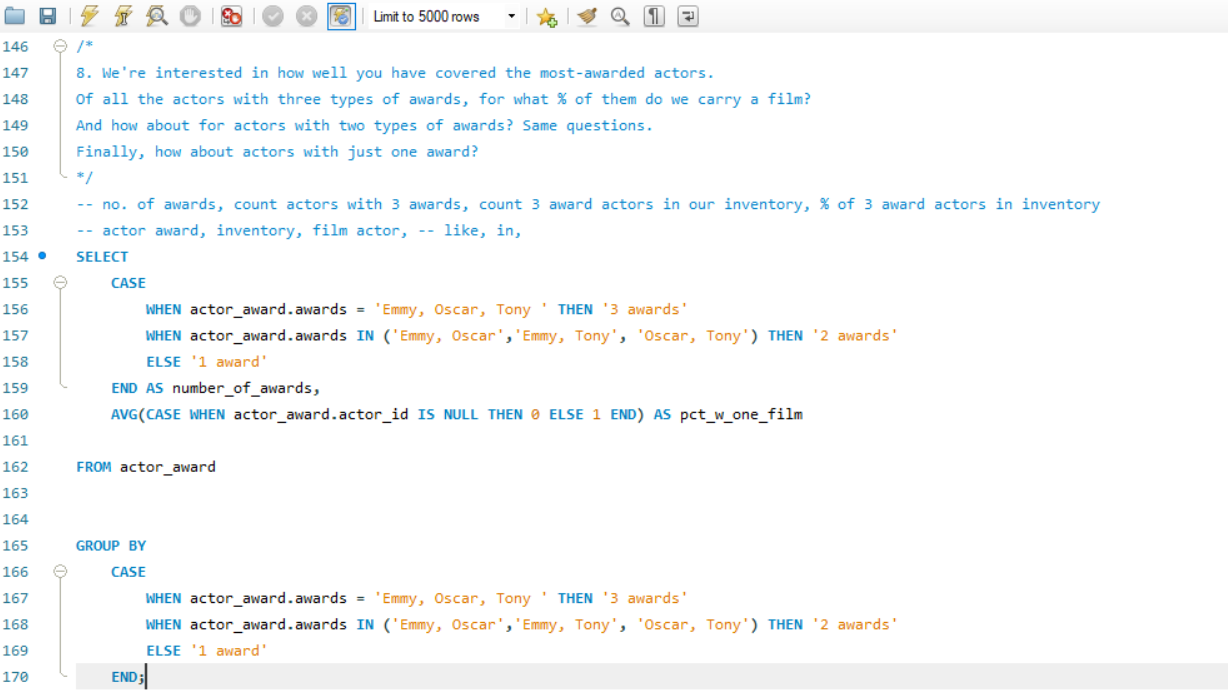Viewport: 1228px width, 698px height.
Task: Open a SQL script file
Action: pos(15,16)
